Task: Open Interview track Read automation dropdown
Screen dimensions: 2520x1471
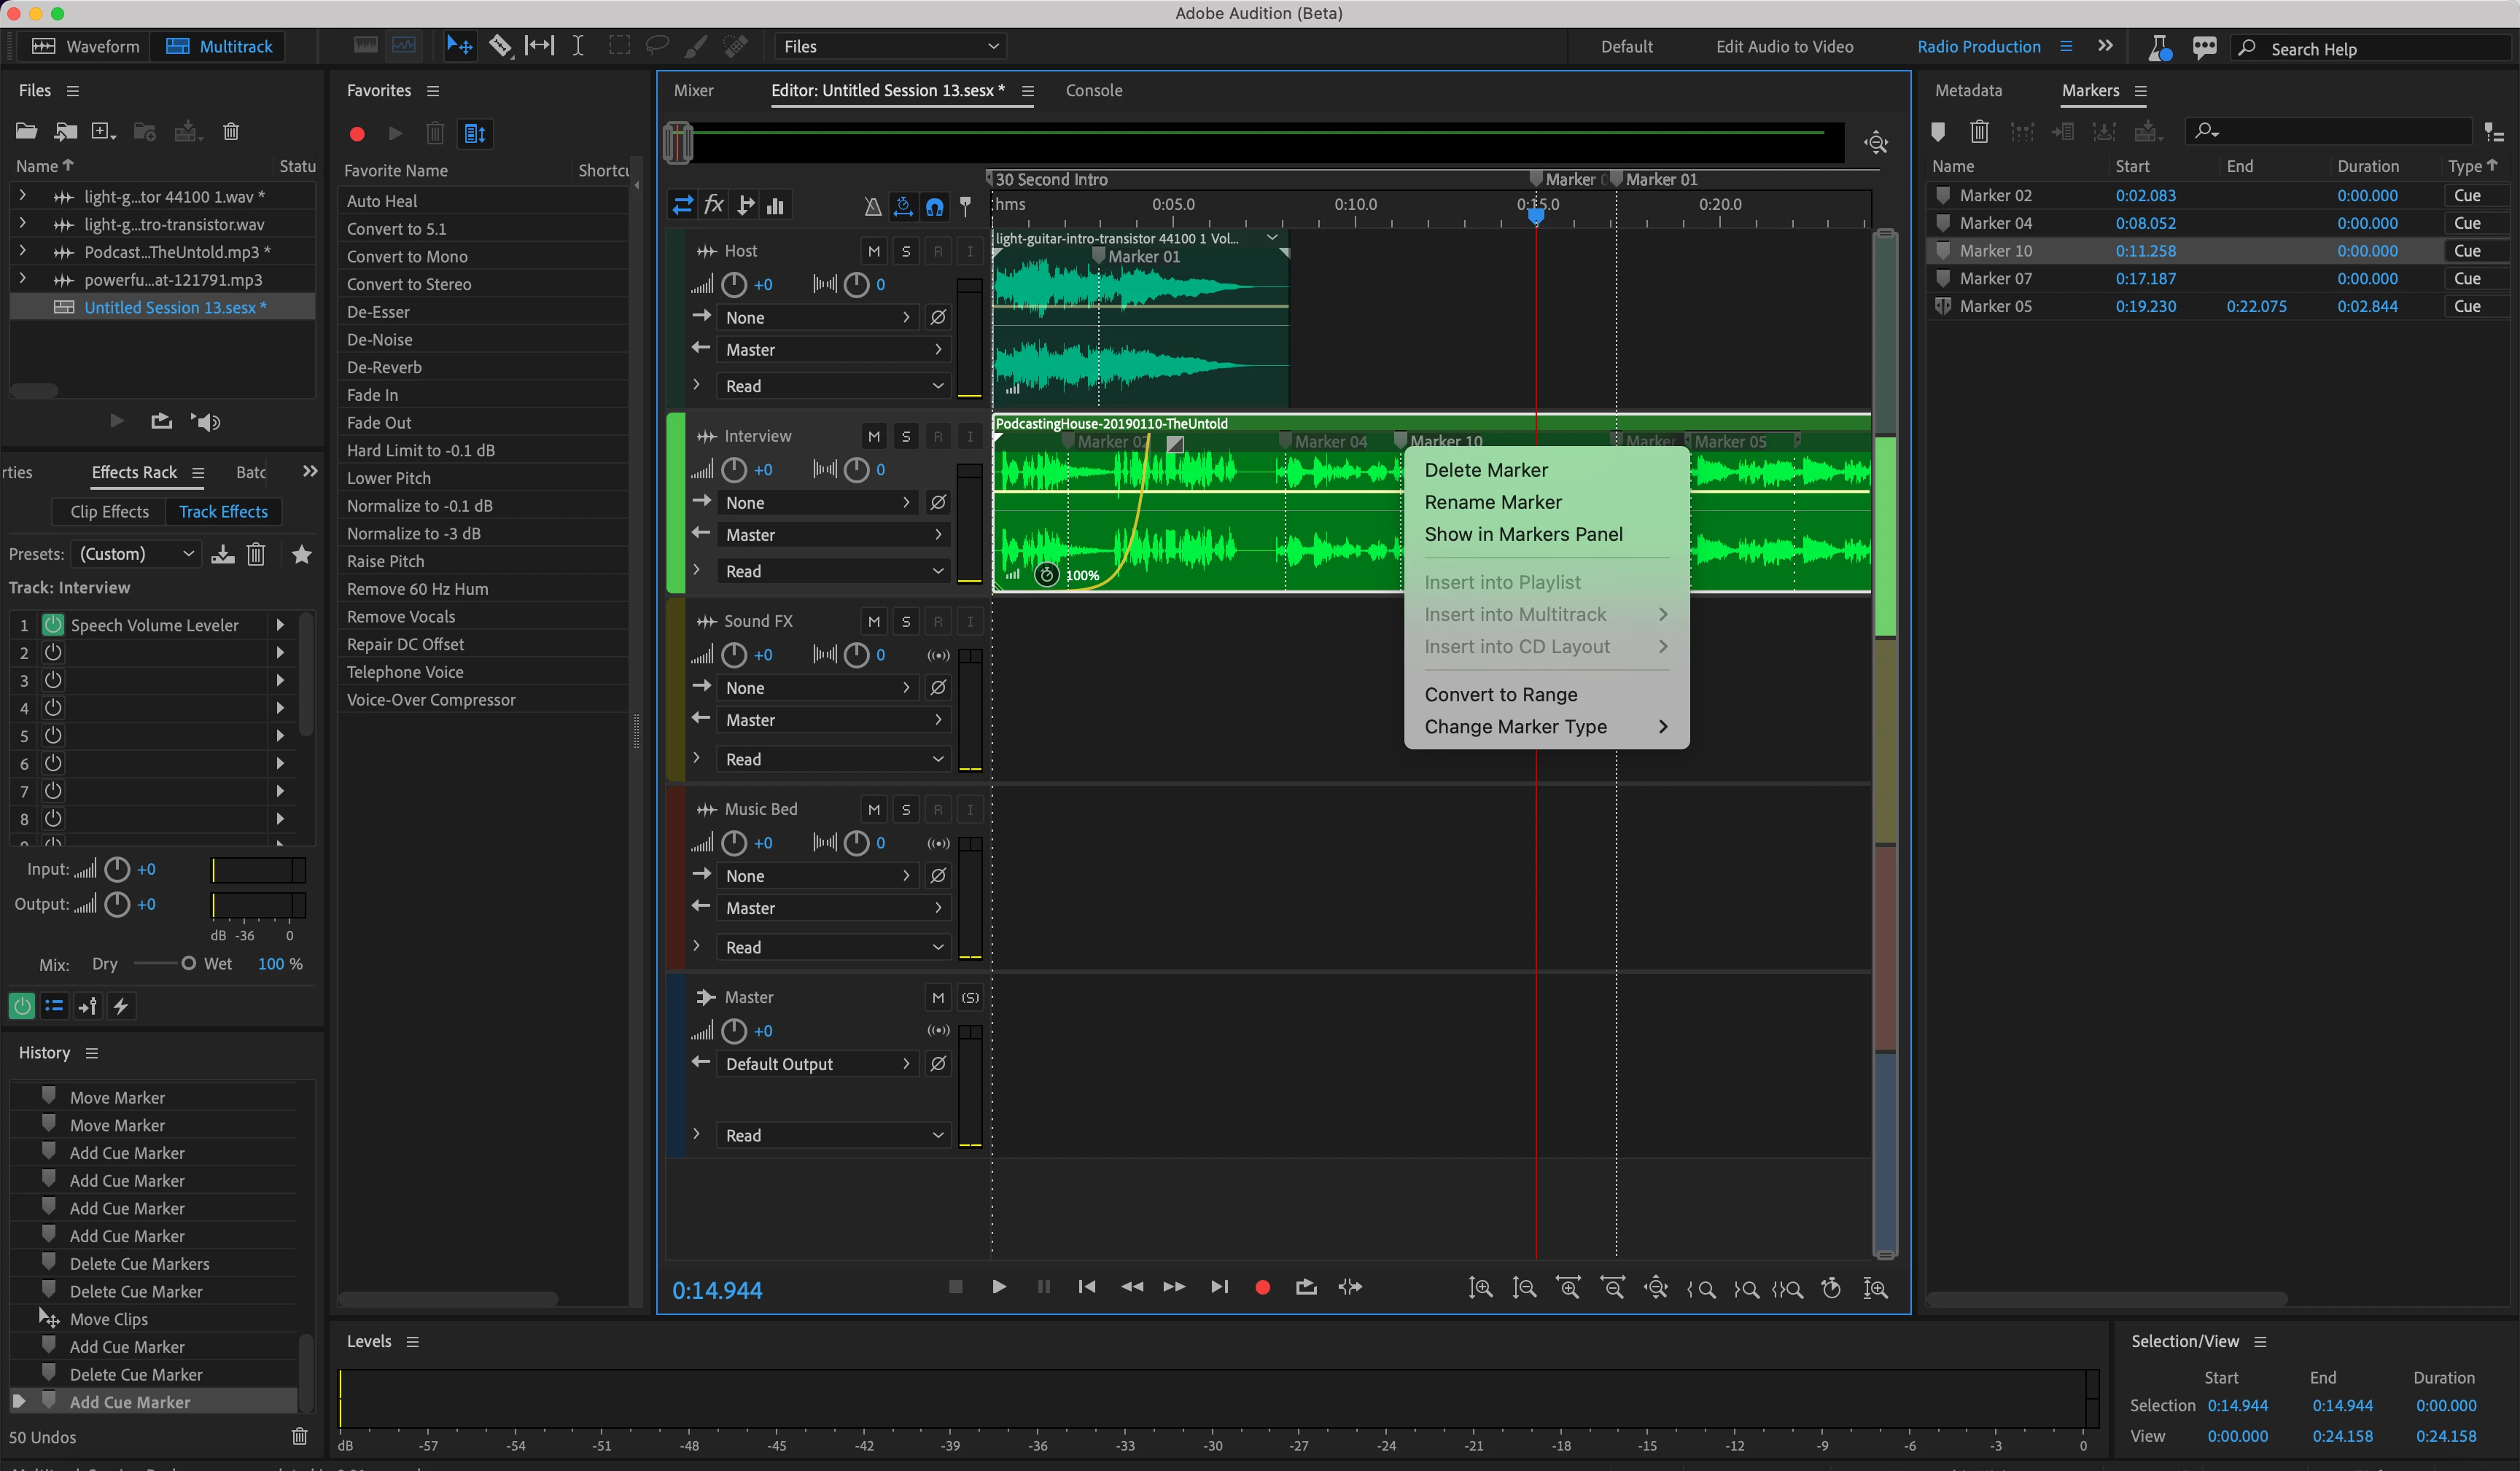Action: 832,571
